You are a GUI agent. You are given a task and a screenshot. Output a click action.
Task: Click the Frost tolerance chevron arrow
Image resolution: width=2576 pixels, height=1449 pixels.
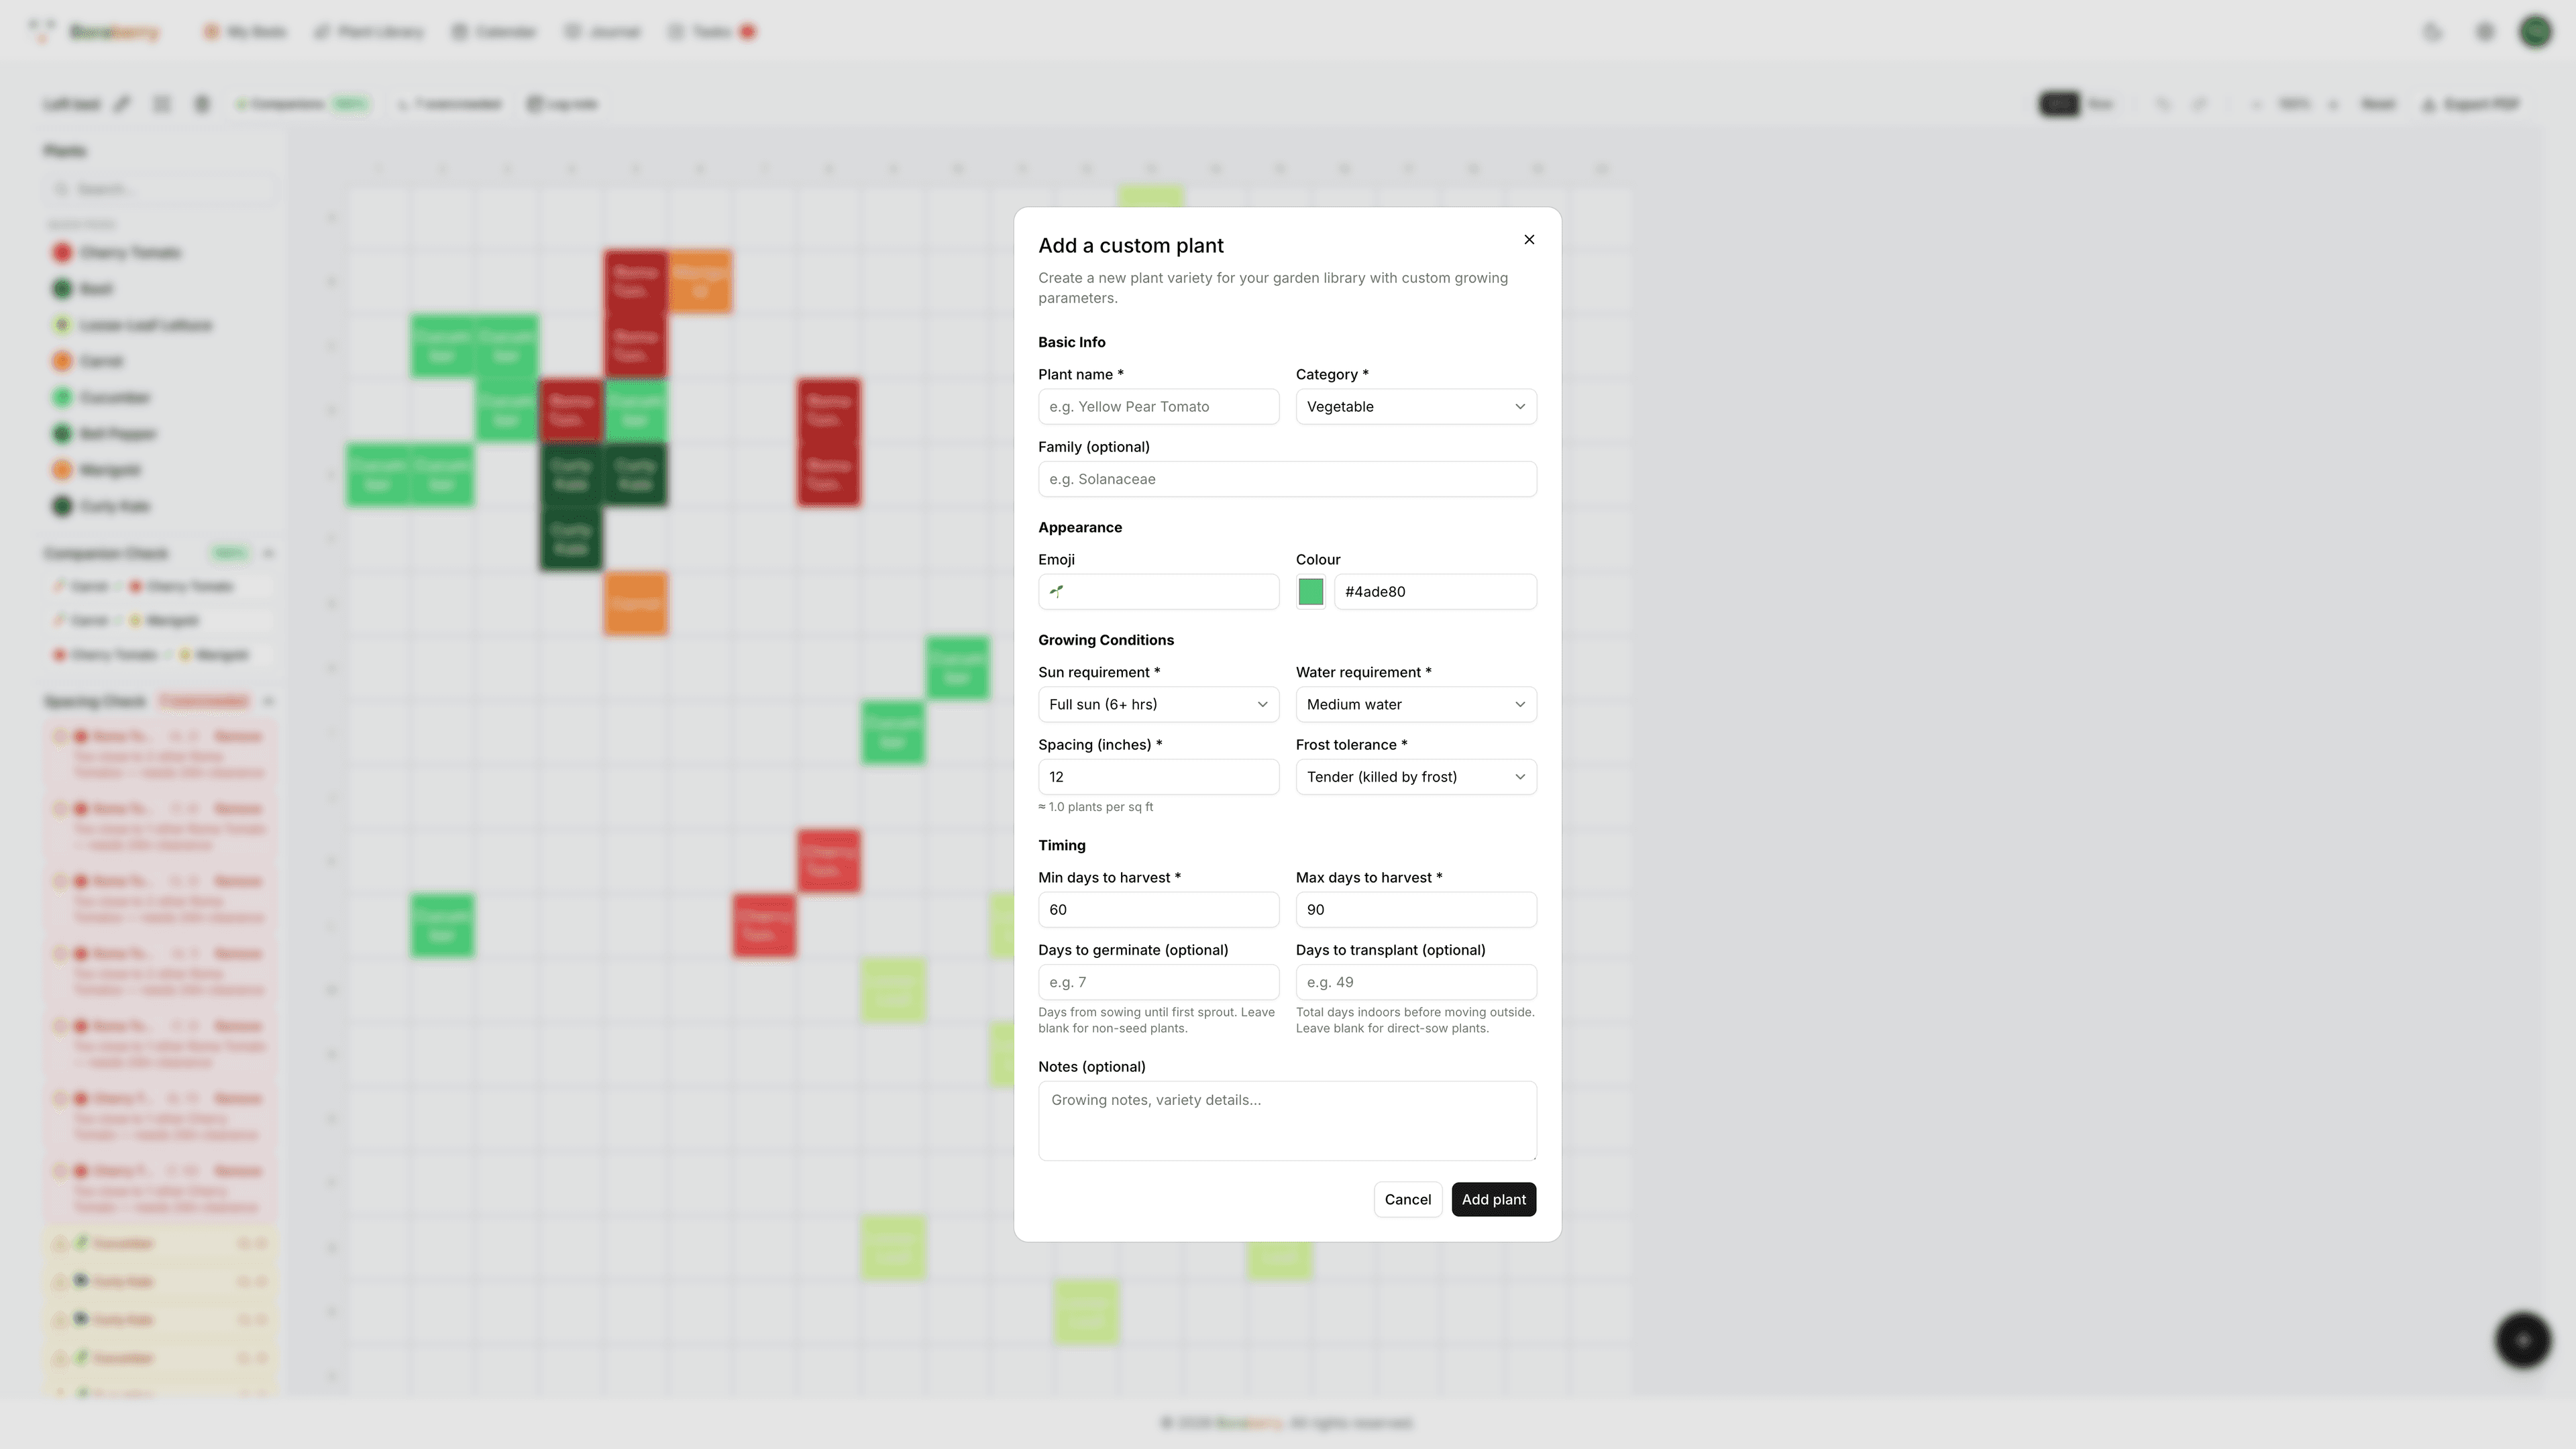click(1520, 776)
